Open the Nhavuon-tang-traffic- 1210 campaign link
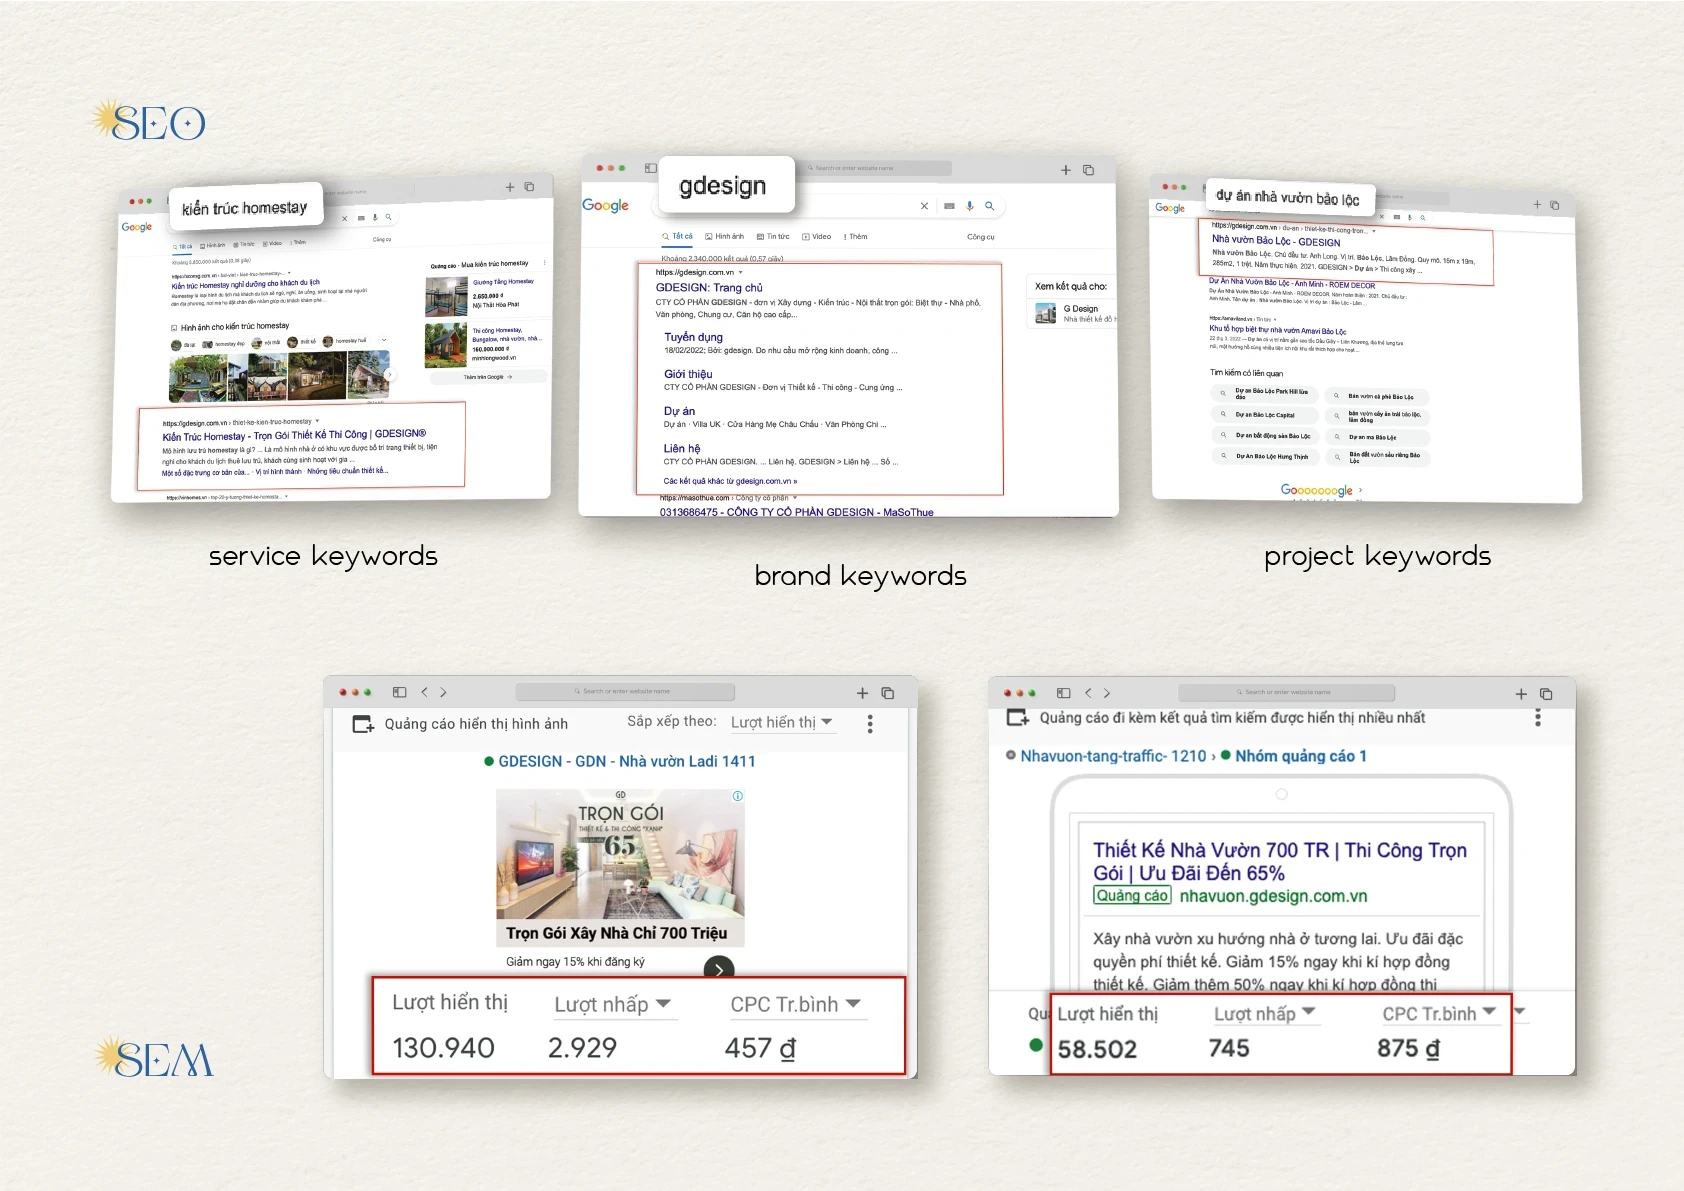This screenshot has height=1191, width=1684. click(1113, 756)
